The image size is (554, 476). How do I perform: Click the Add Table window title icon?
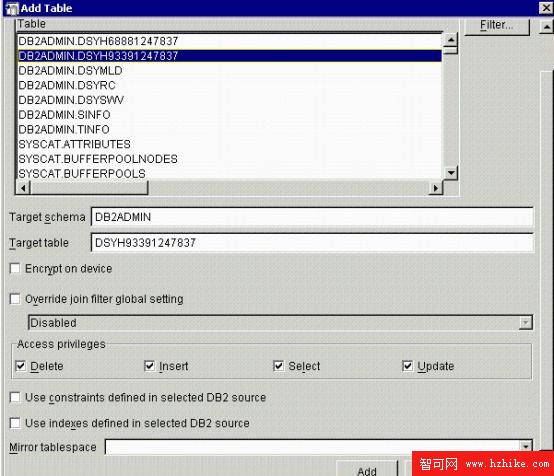pos(12,8)
